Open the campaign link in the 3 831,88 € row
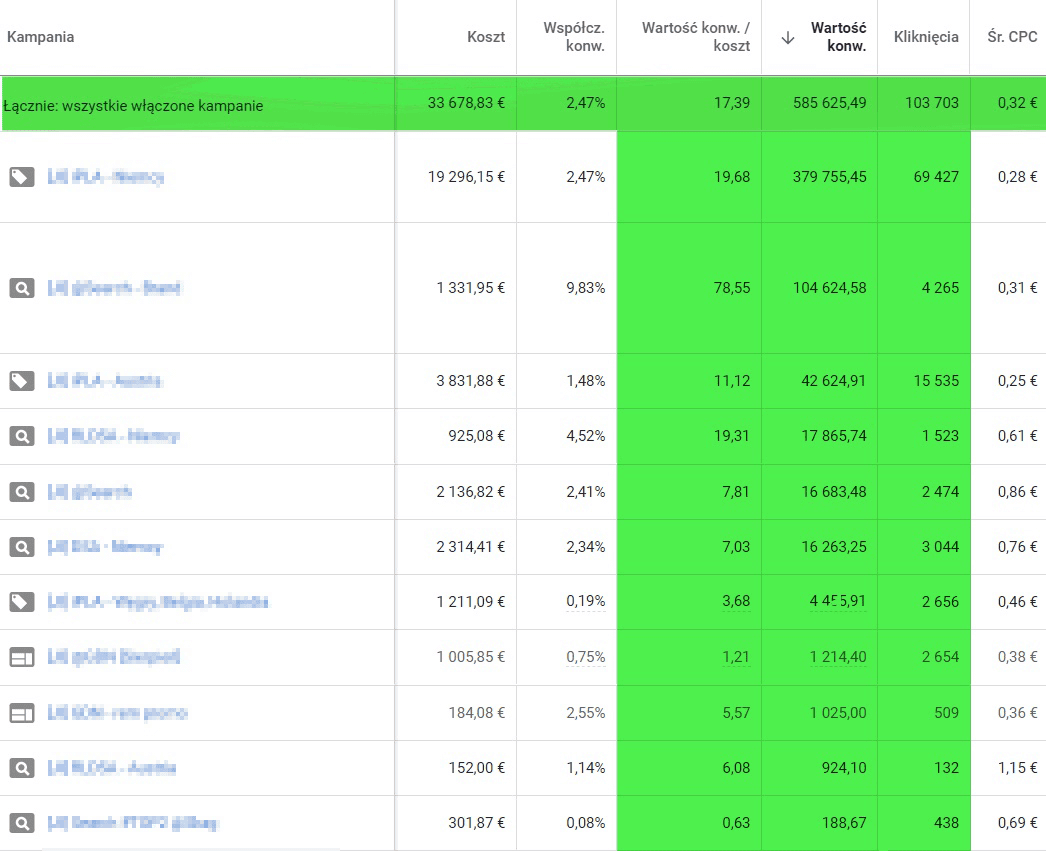 105,381
